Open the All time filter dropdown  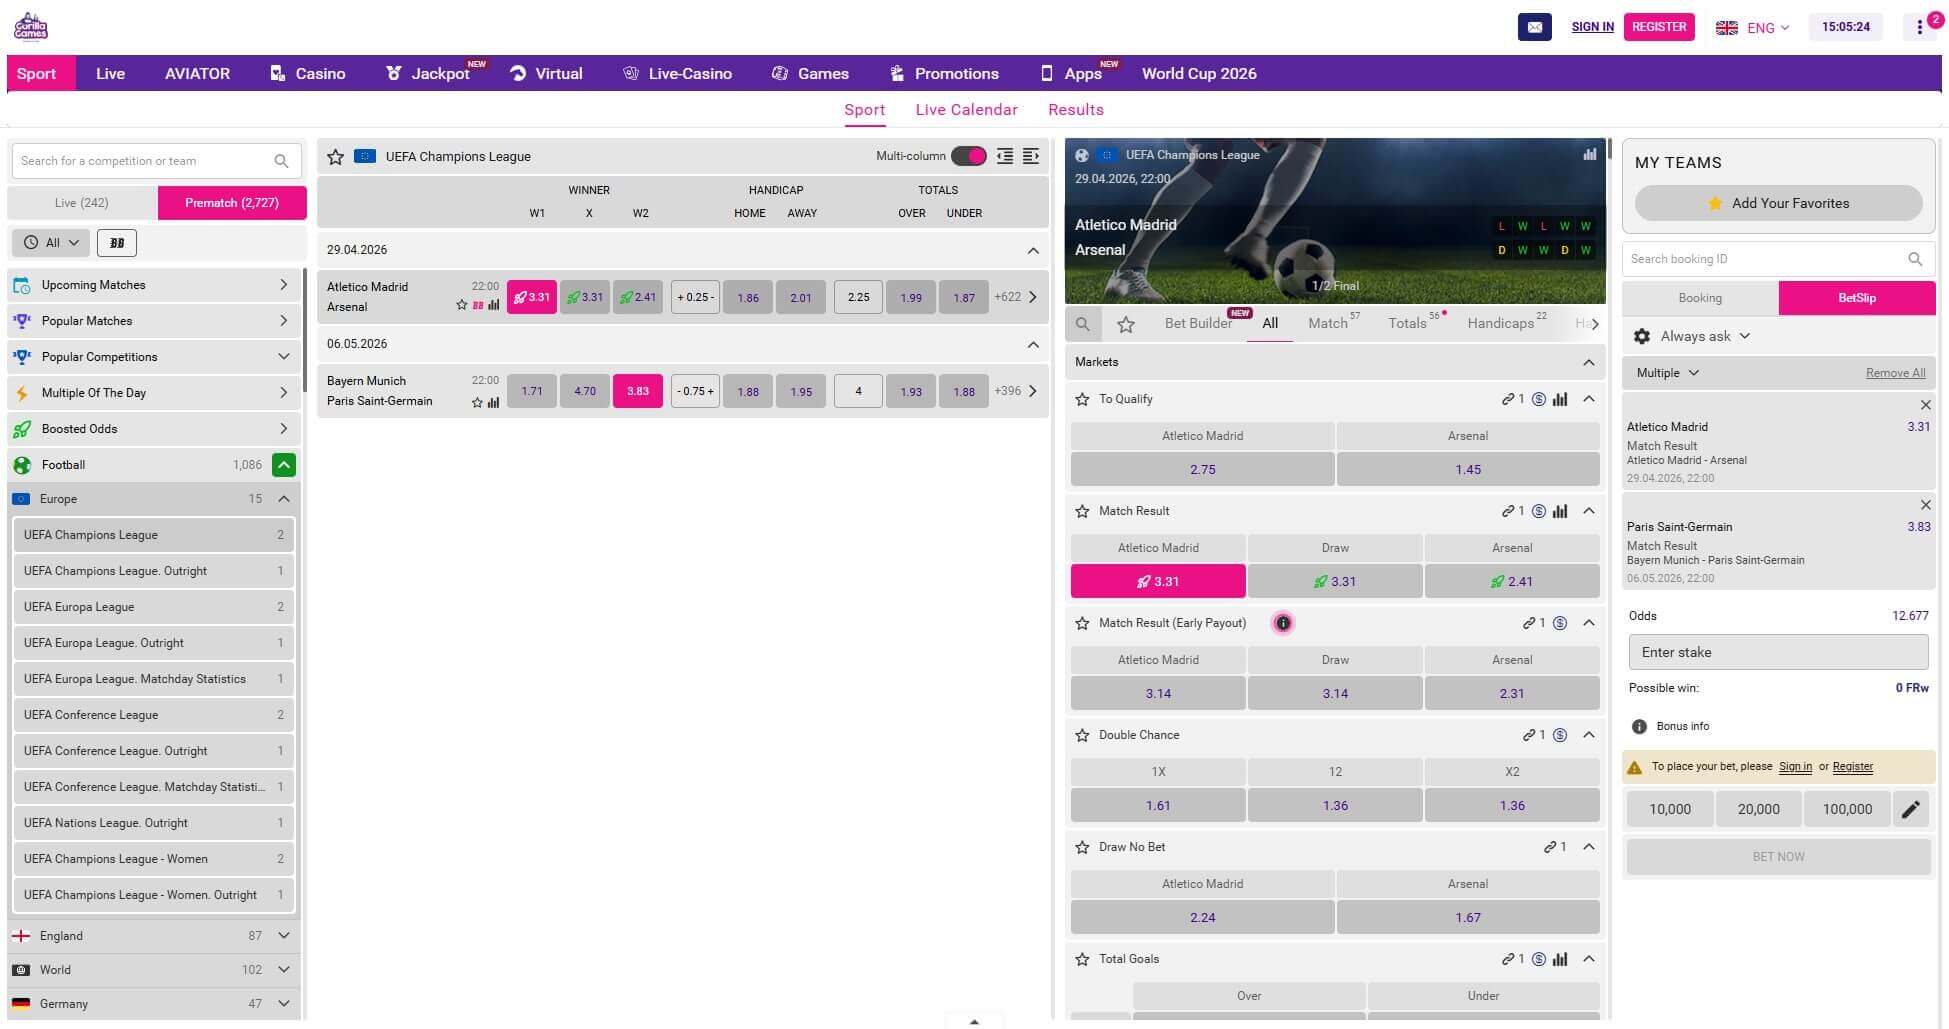pos(50,243)
